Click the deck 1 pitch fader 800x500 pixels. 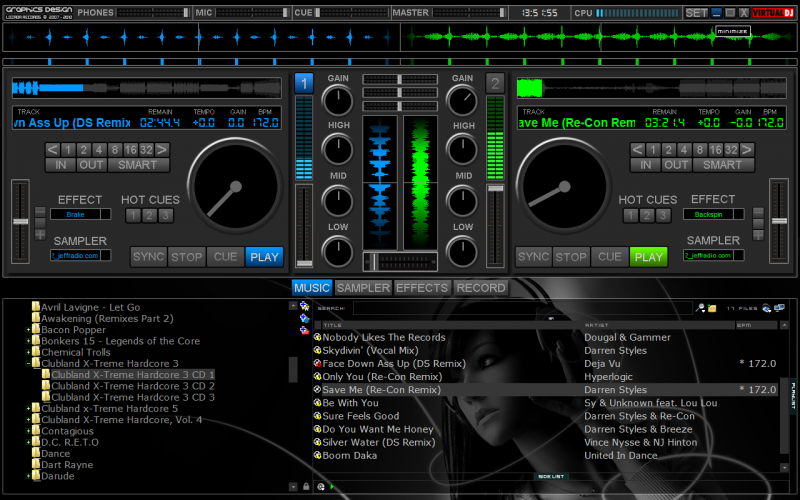(x=20, y=221)
